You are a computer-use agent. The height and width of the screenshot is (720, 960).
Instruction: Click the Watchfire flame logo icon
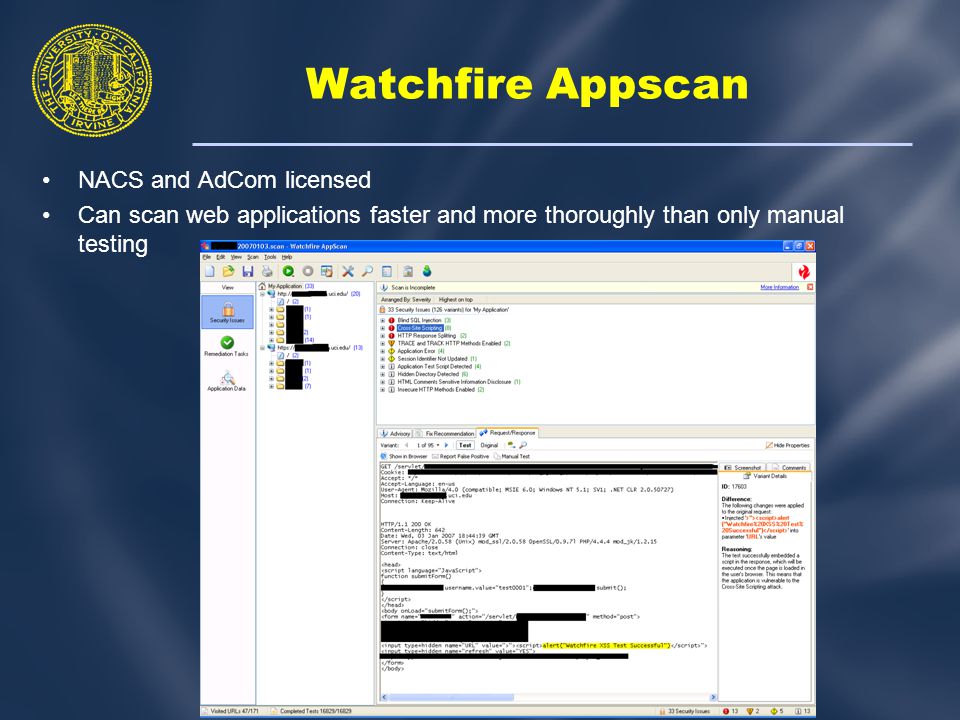click(804, 272)
